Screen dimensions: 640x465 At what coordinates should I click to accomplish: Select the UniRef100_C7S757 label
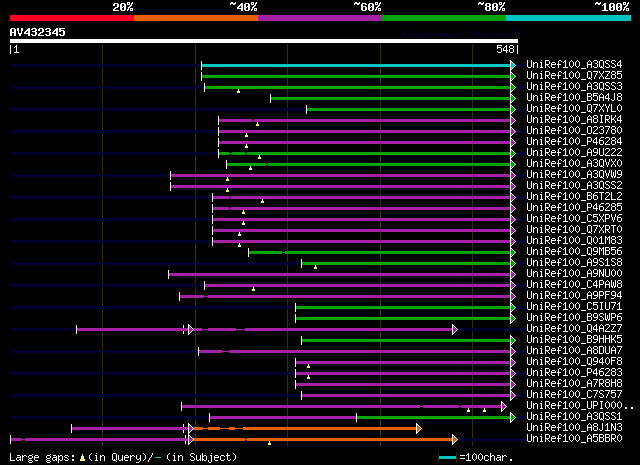click(574, 395)
